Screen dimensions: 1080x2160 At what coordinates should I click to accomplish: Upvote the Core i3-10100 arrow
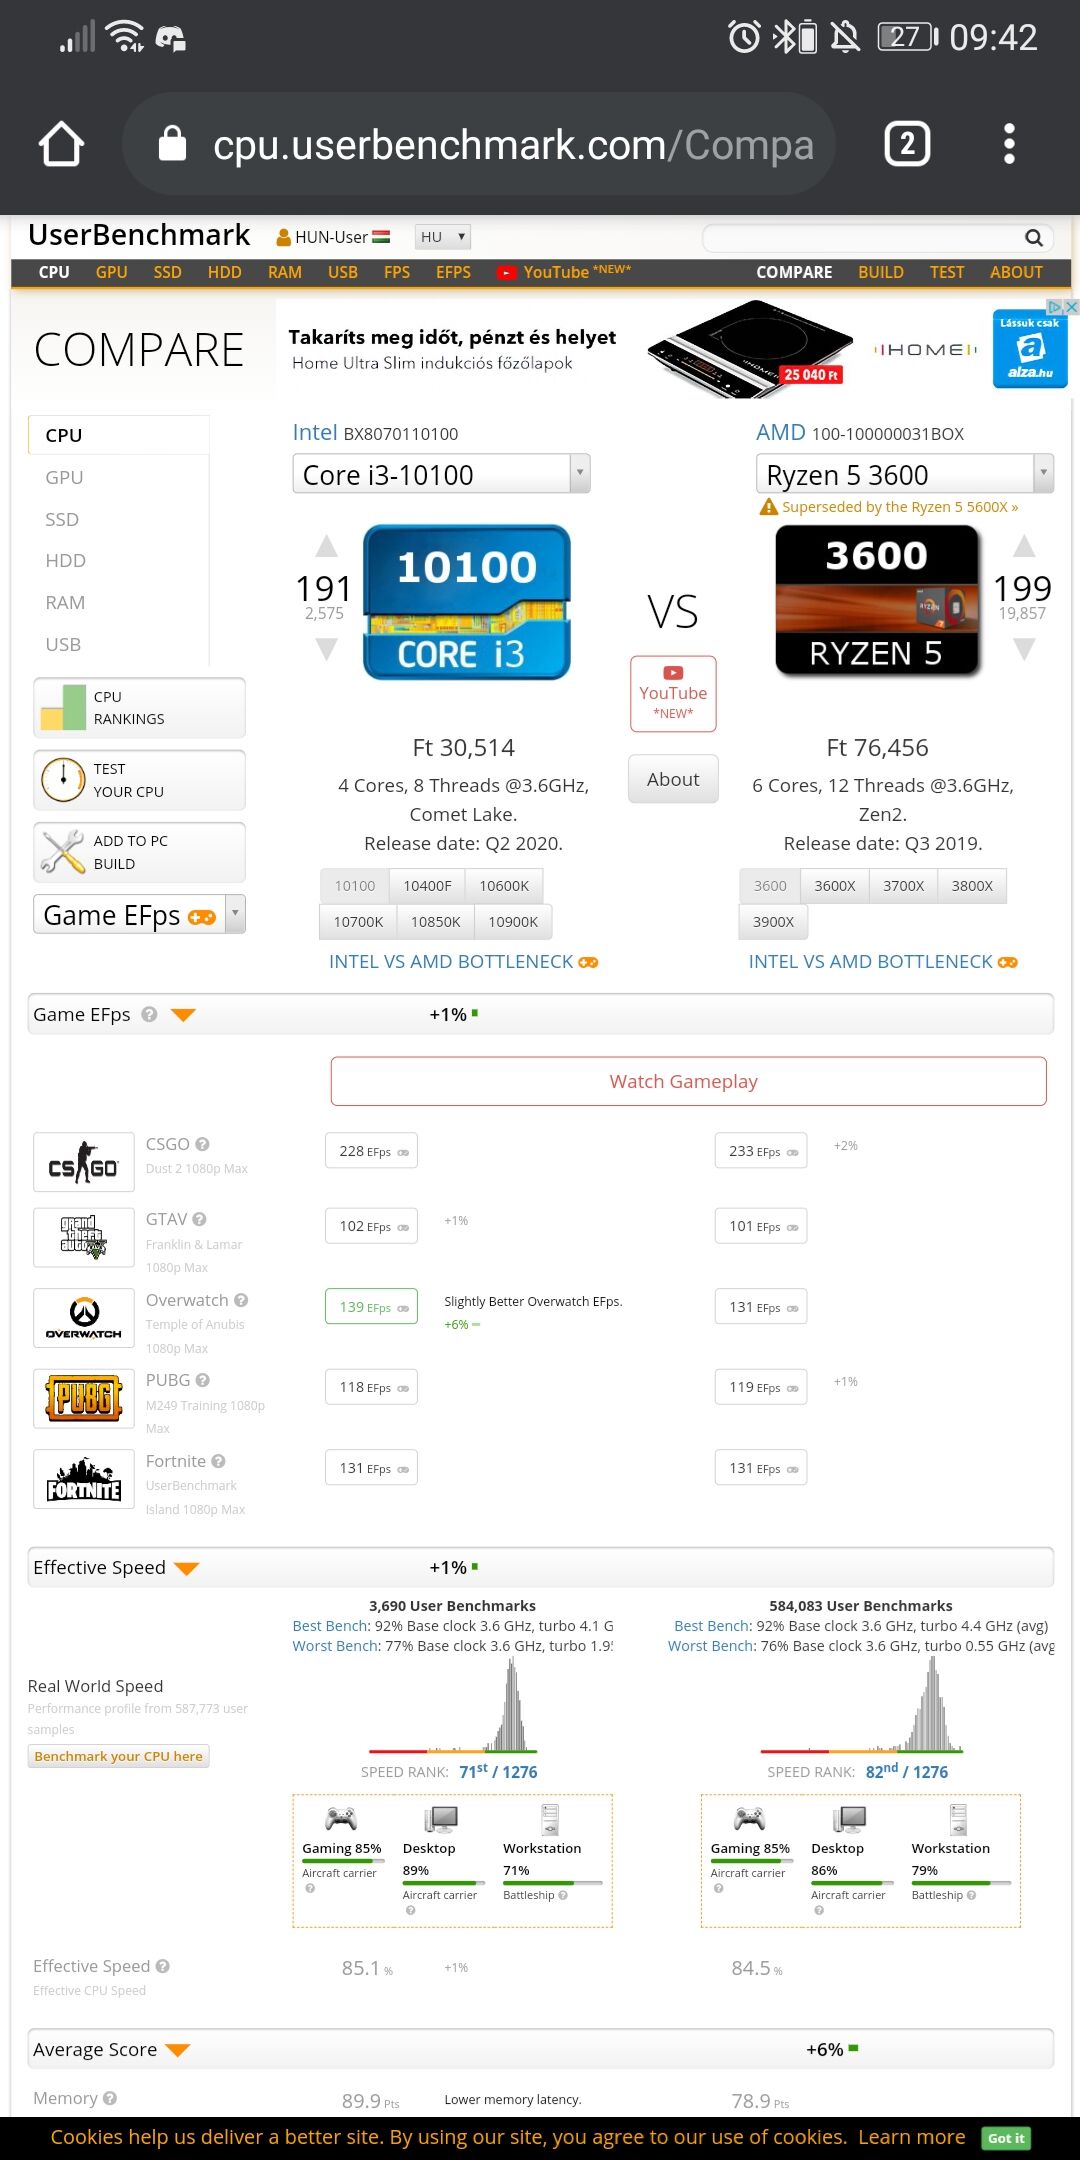tap(326, 546)
